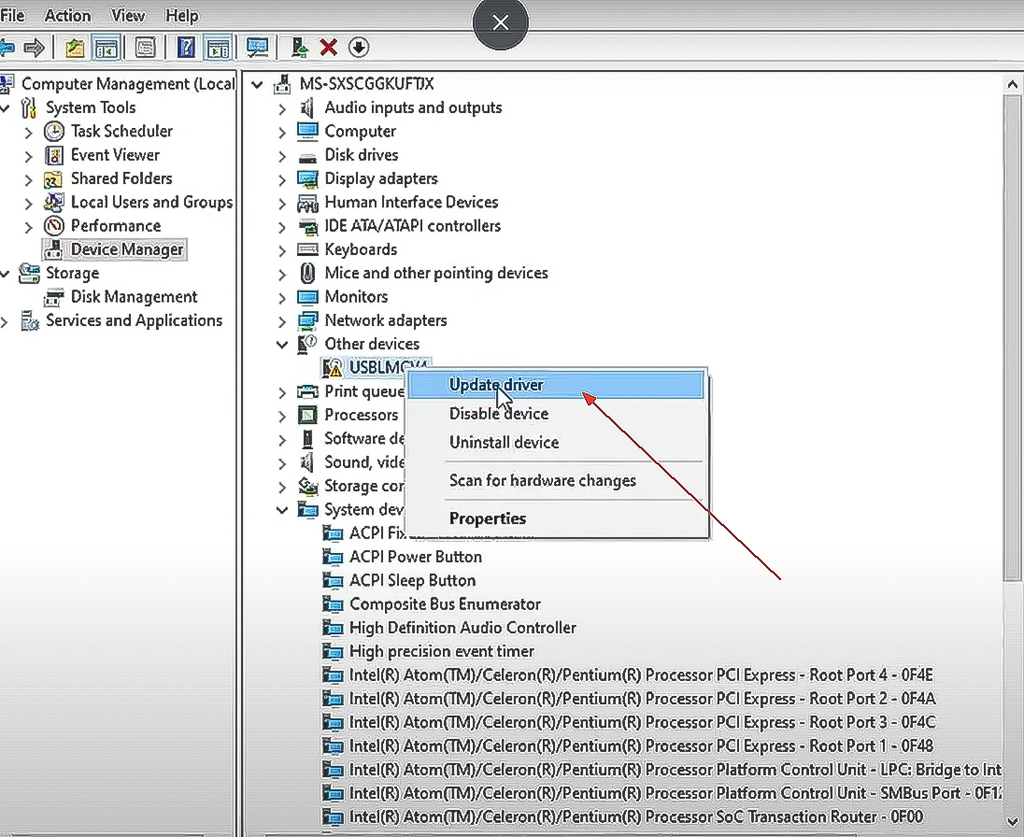The image size is (1024, 837).
Task: Click the Mice and other pointing devices icon
Action: click(x=308, y=273)
